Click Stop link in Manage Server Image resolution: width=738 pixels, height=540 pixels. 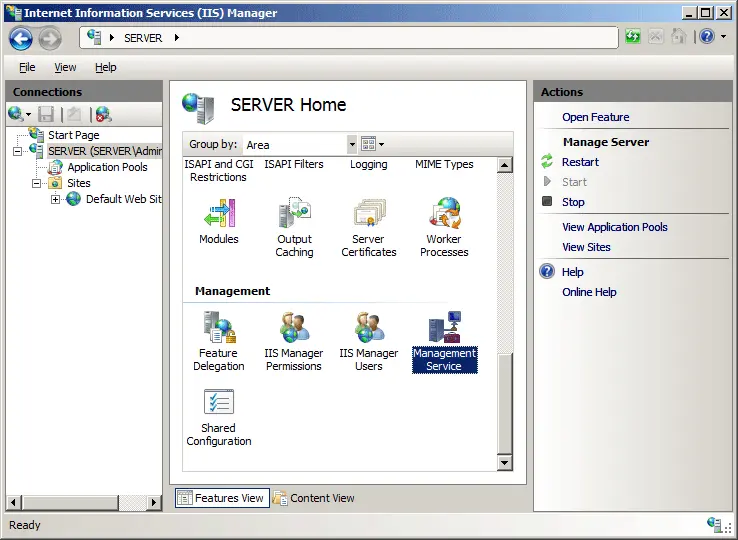pos(573,202)
